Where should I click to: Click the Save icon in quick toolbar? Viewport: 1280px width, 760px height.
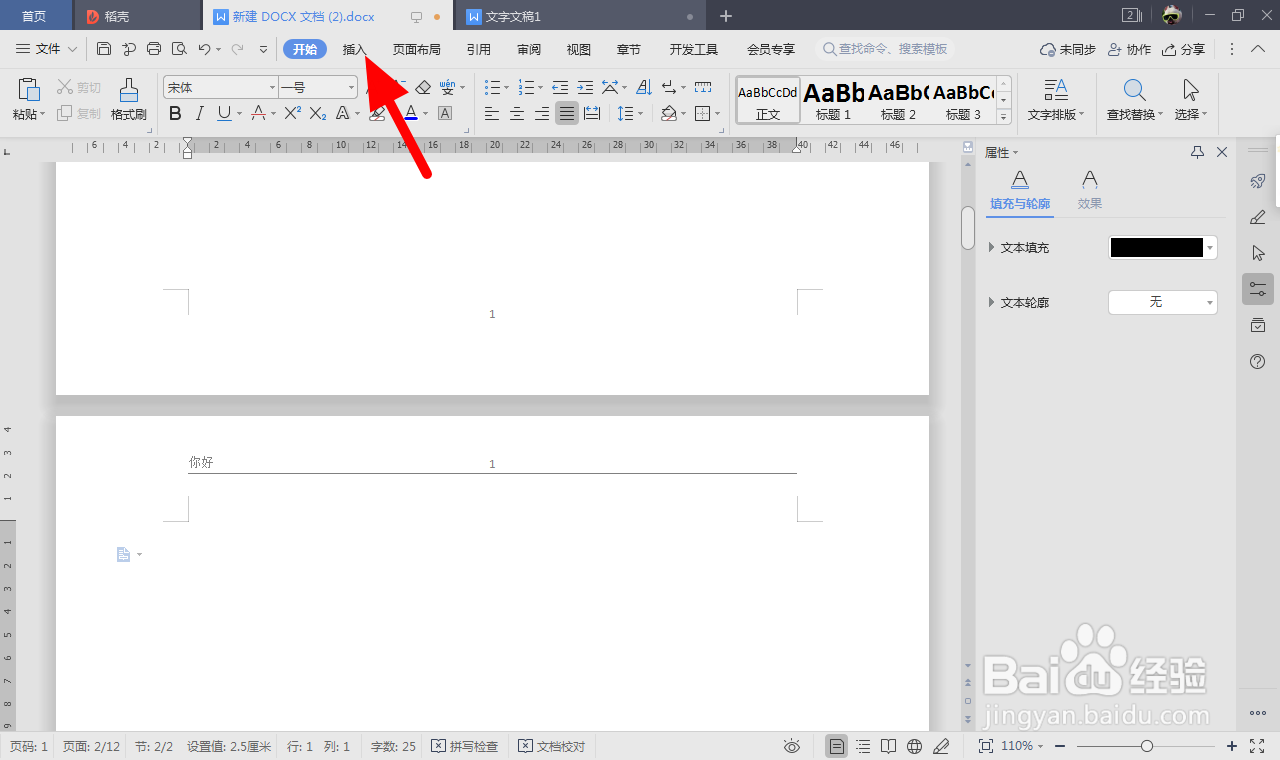104,49
